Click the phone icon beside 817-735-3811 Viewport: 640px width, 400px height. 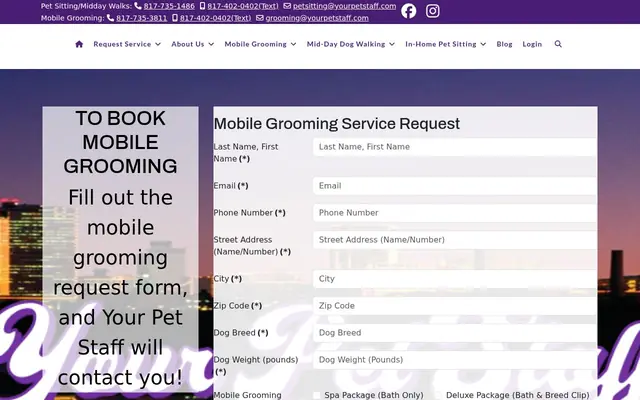click(x=110, y=18)
